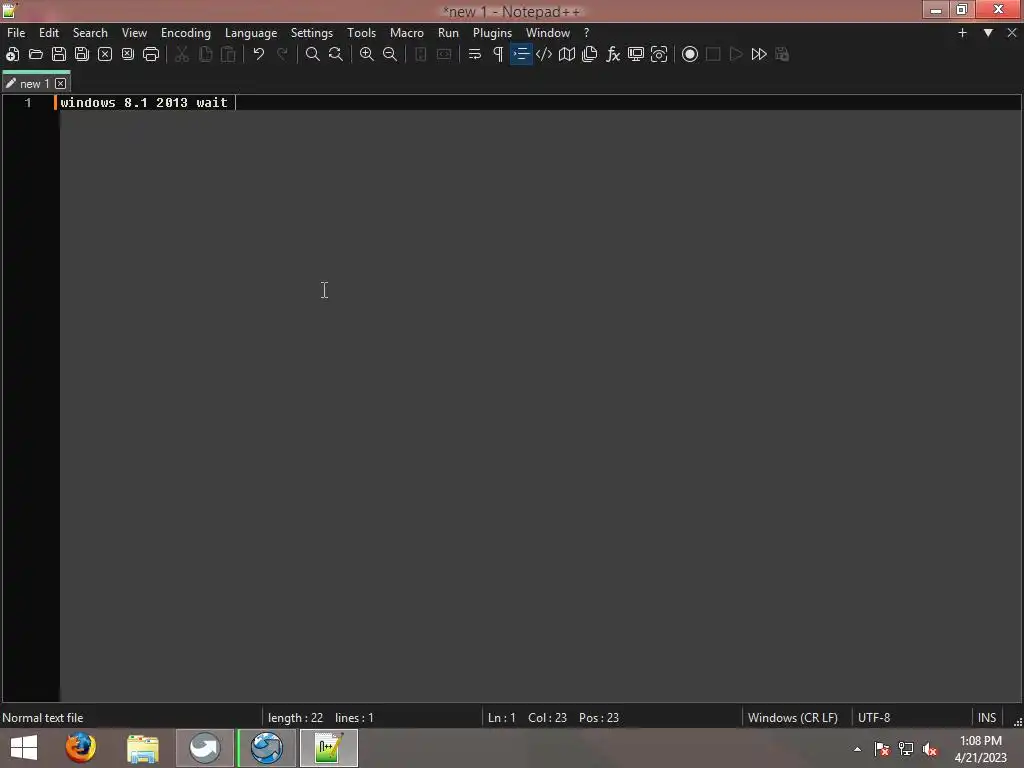
Task: Open the Language menu
Action: (251, 33)
